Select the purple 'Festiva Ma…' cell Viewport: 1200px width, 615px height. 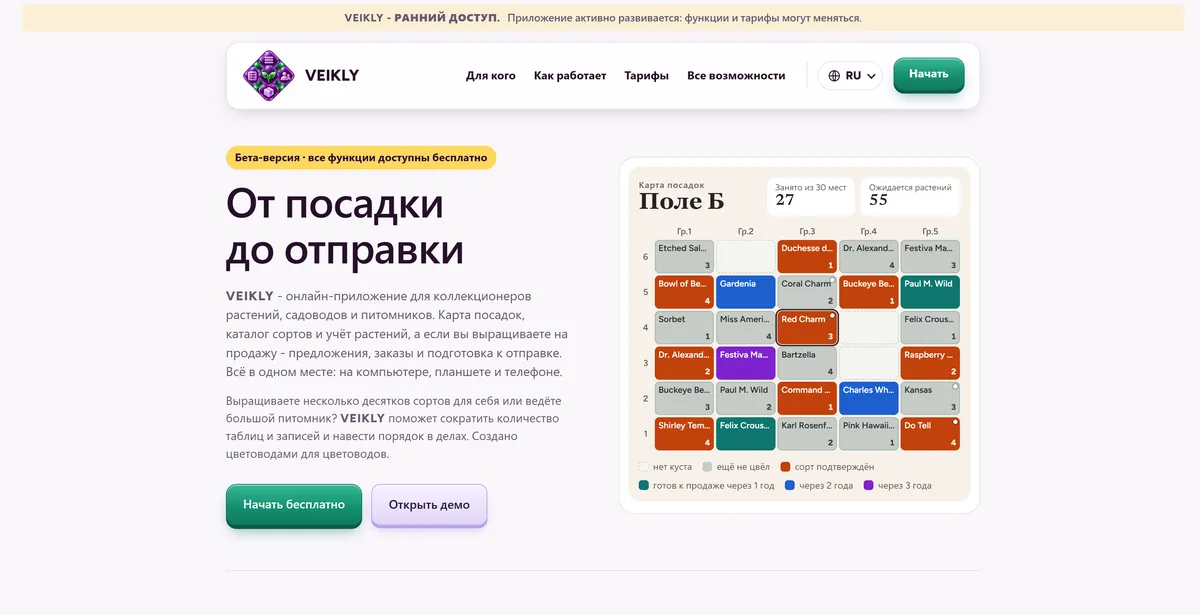[746, 363]
